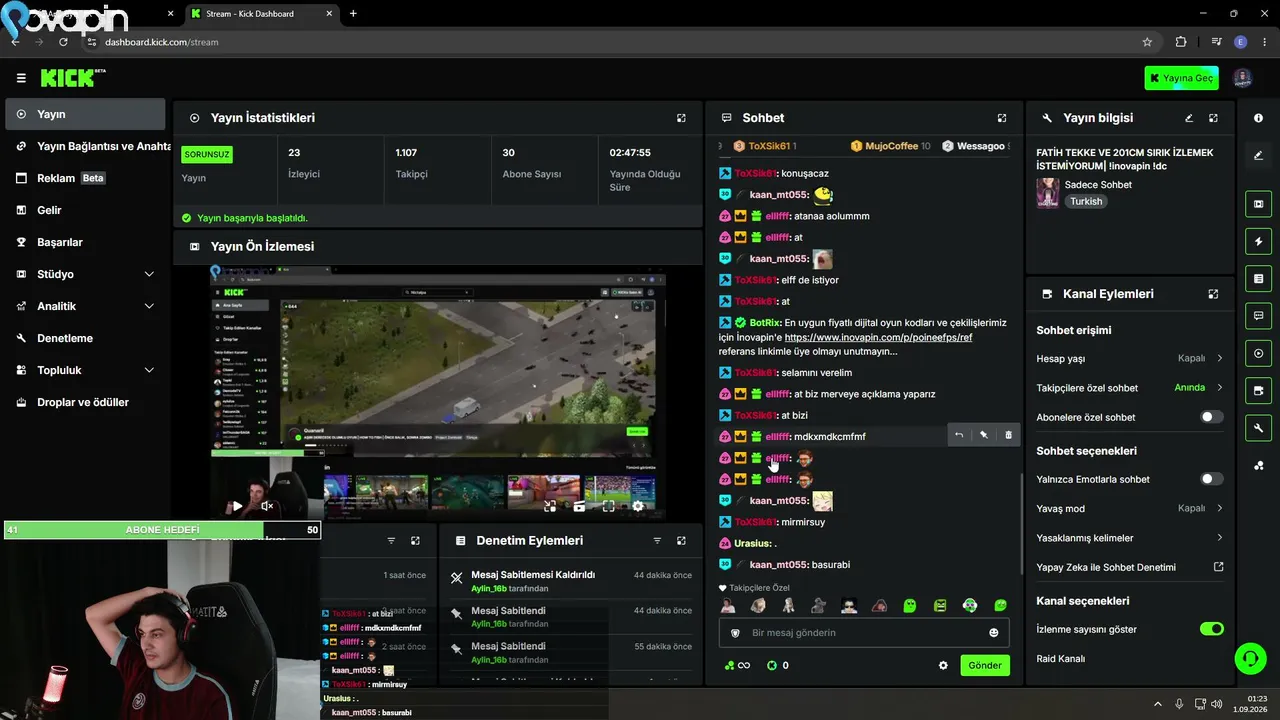Screen dimensions: 1280x720
Task: Bookmark page with the star icon
Action: click(1147, 42)
